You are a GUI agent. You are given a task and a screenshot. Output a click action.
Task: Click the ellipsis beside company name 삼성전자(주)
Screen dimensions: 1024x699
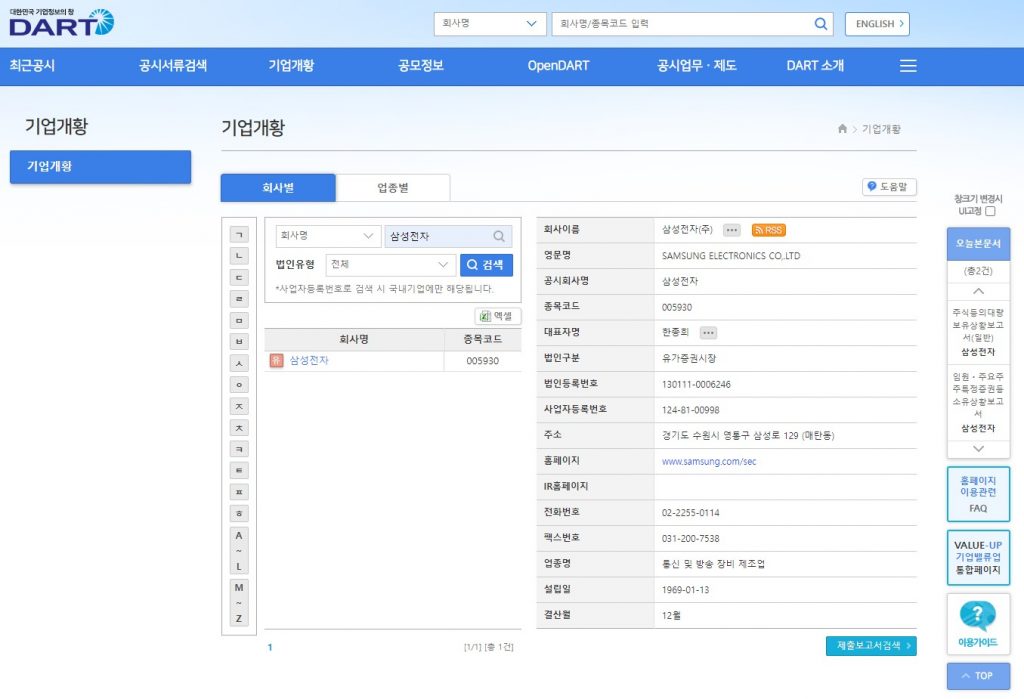point(731,230)
